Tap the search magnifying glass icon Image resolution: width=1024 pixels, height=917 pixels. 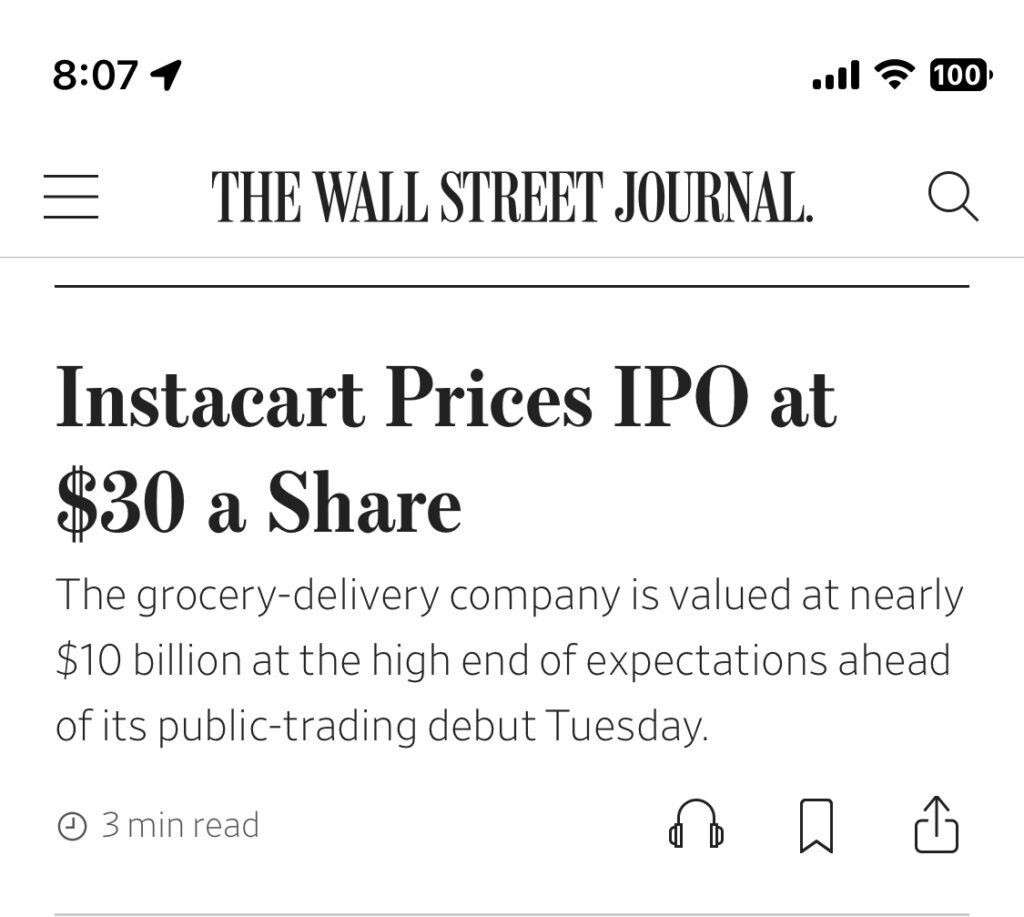click(x=953, y=197)
